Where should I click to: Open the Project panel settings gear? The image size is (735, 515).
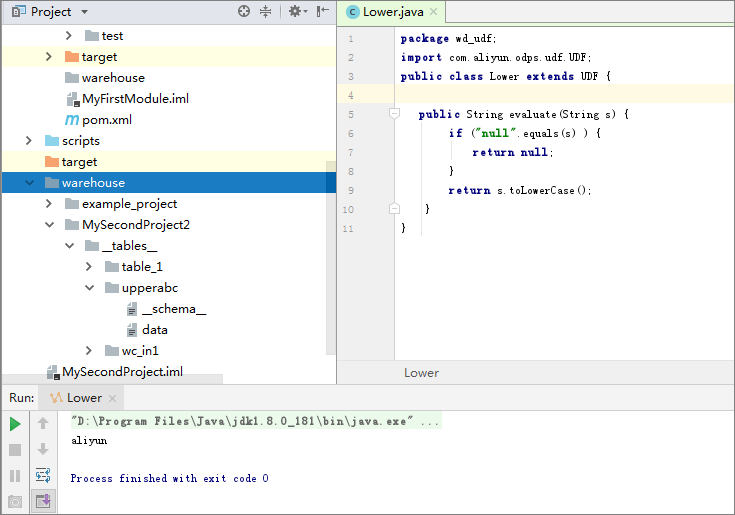click(x=295, y=11)
